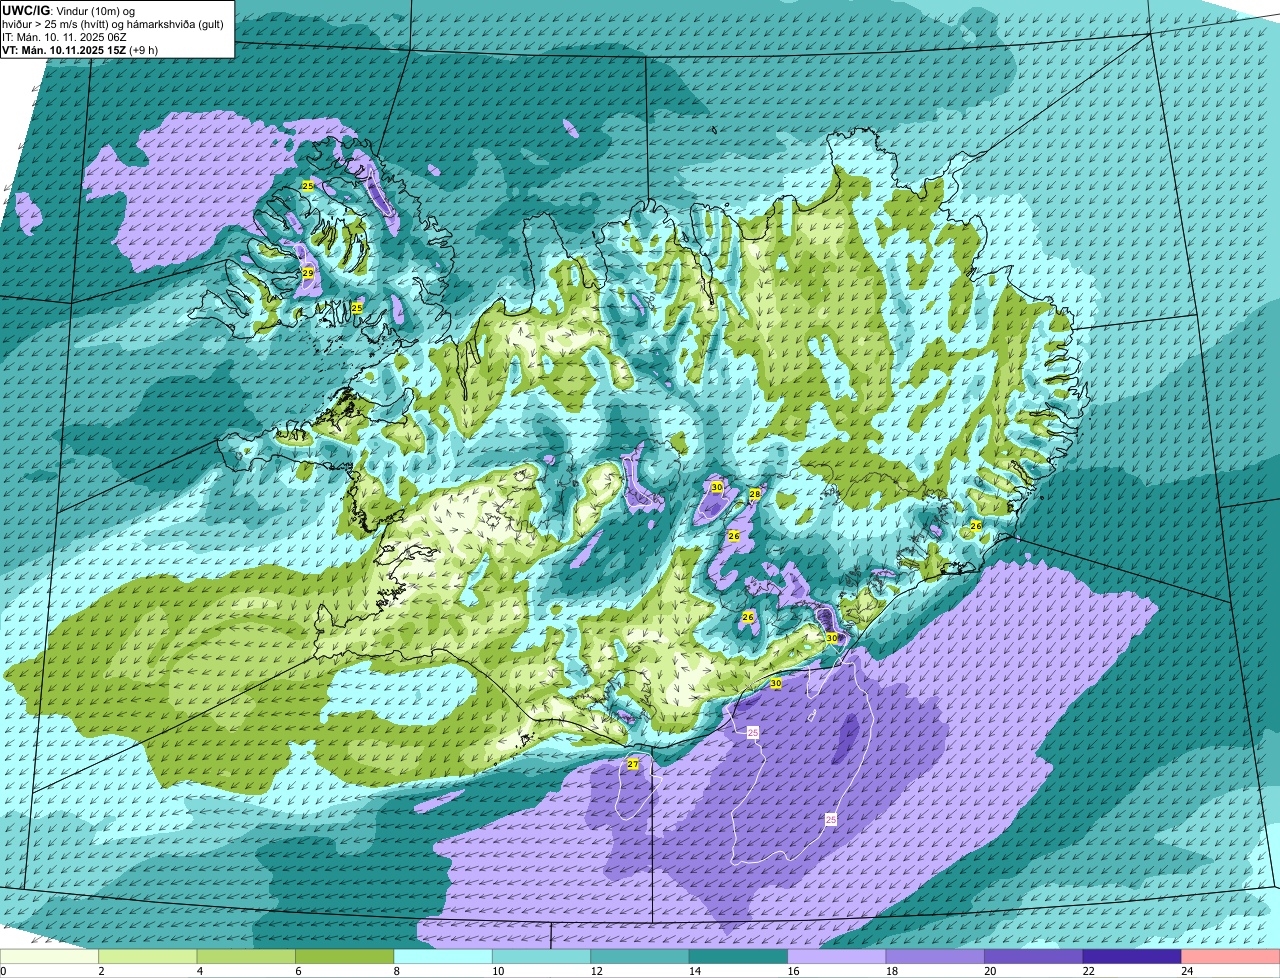Click the yellow 29 gust label
The width and height of the screenshot is (1280, 978).
tap(308, 273)
